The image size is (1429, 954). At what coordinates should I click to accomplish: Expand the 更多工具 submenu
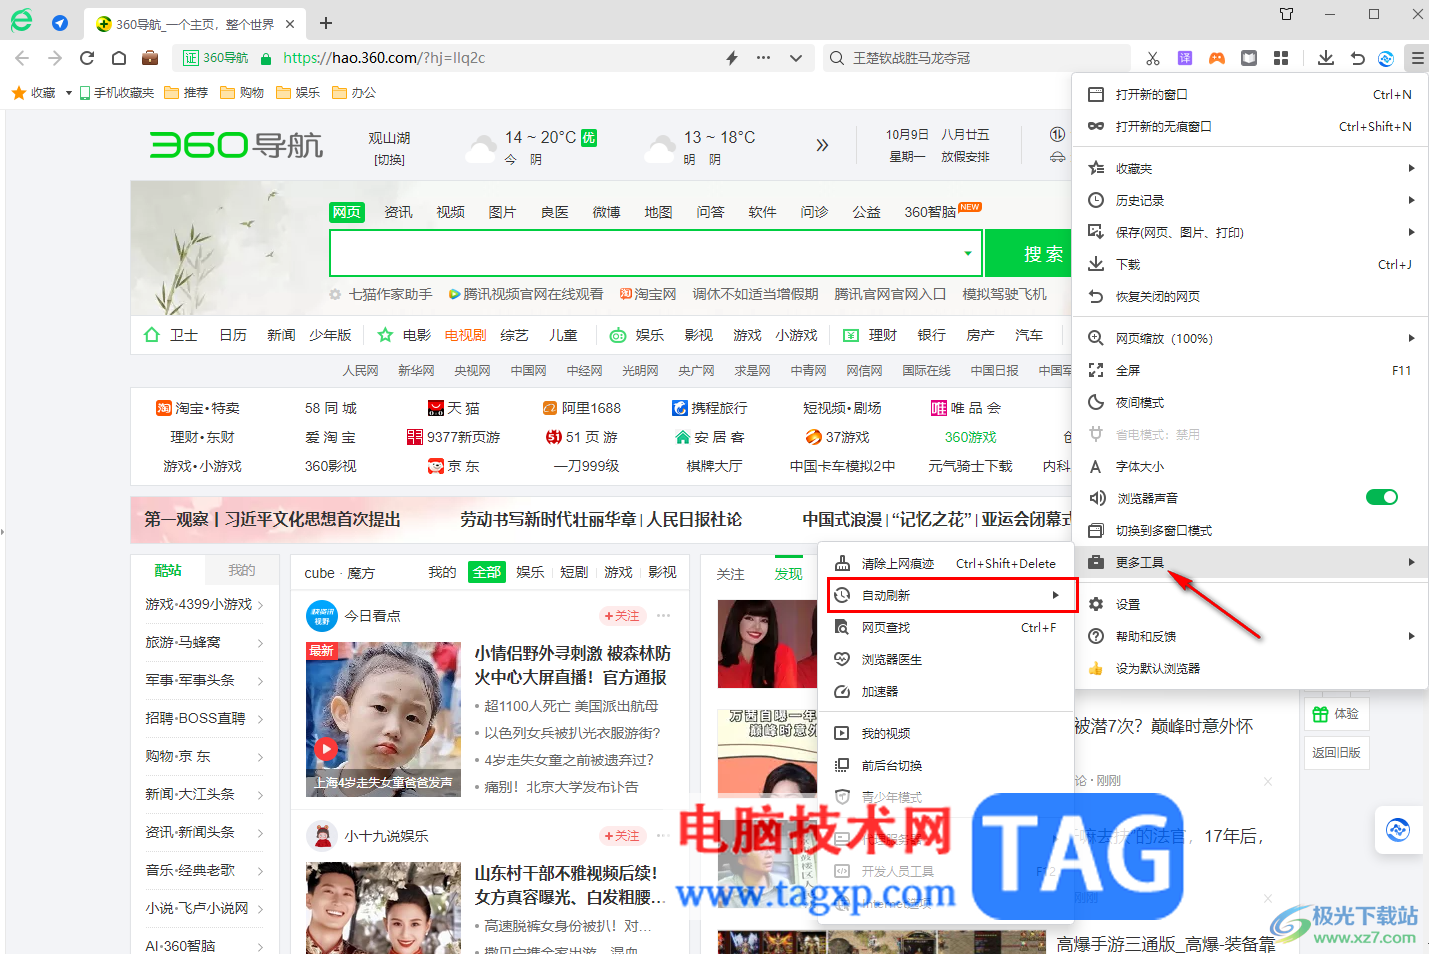tap(1250, 562)
